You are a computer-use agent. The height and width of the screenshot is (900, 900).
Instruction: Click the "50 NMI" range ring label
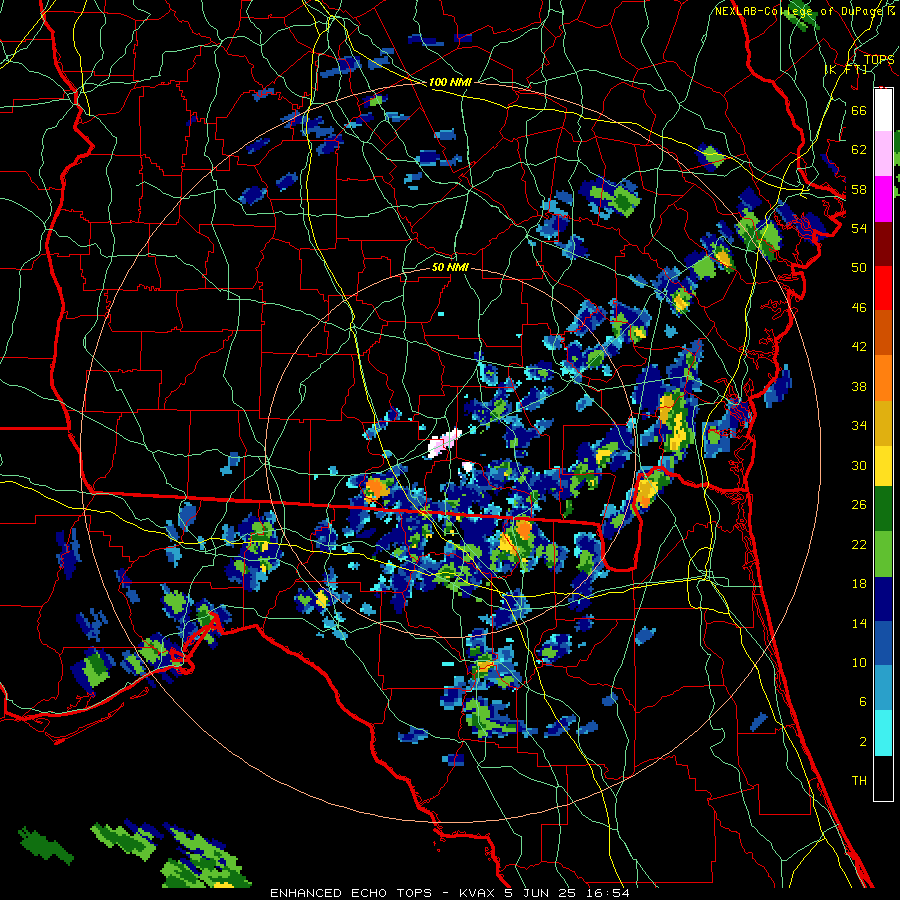point(450,267)
